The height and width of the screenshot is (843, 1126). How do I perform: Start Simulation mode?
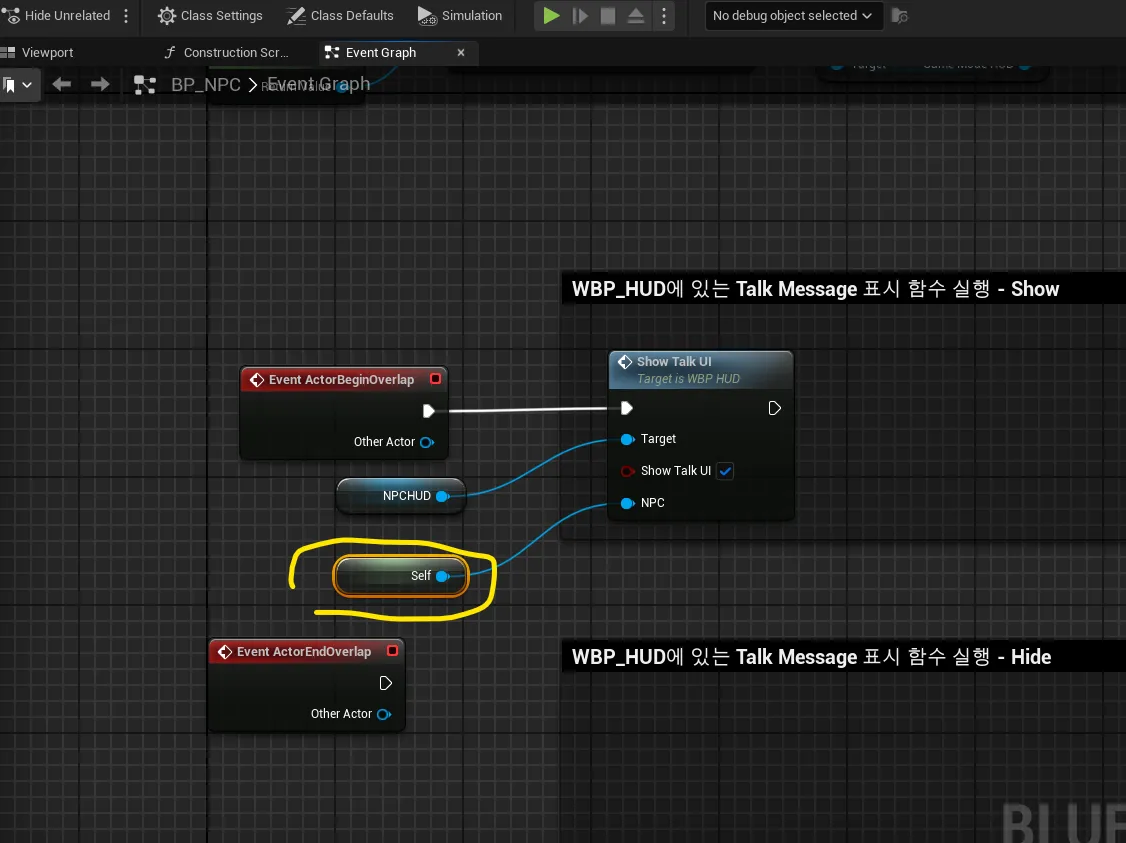coord(460,15)
